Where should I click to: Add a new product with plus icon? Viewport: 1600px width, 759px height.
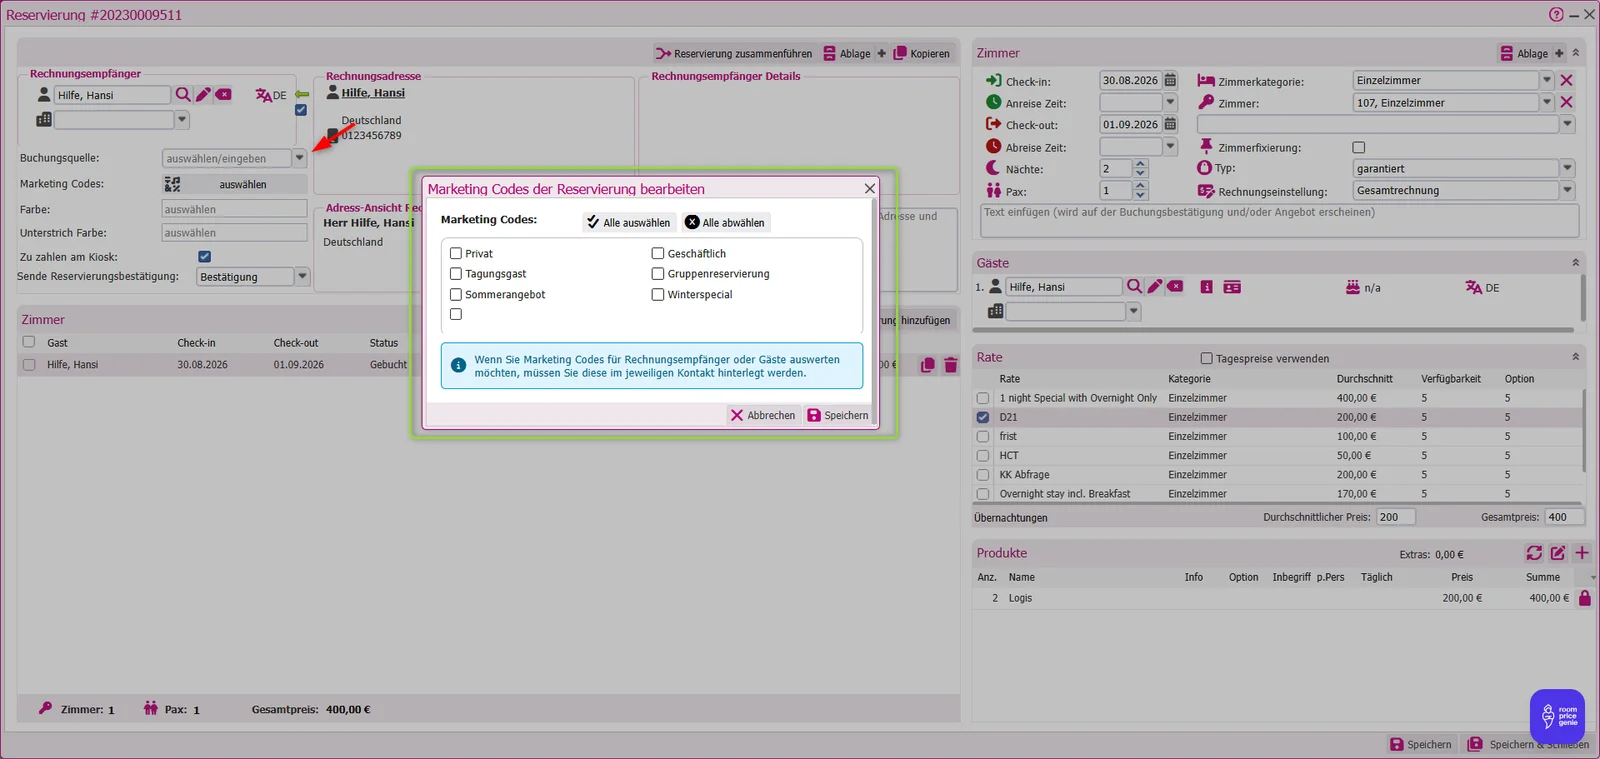coord(1582,553)
